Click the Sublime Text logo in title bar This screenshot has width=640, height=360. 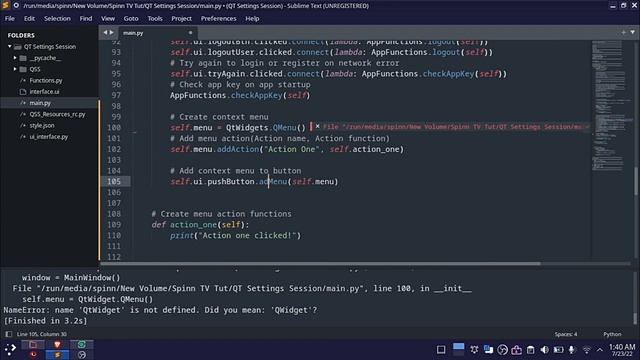tap(5, 5)
